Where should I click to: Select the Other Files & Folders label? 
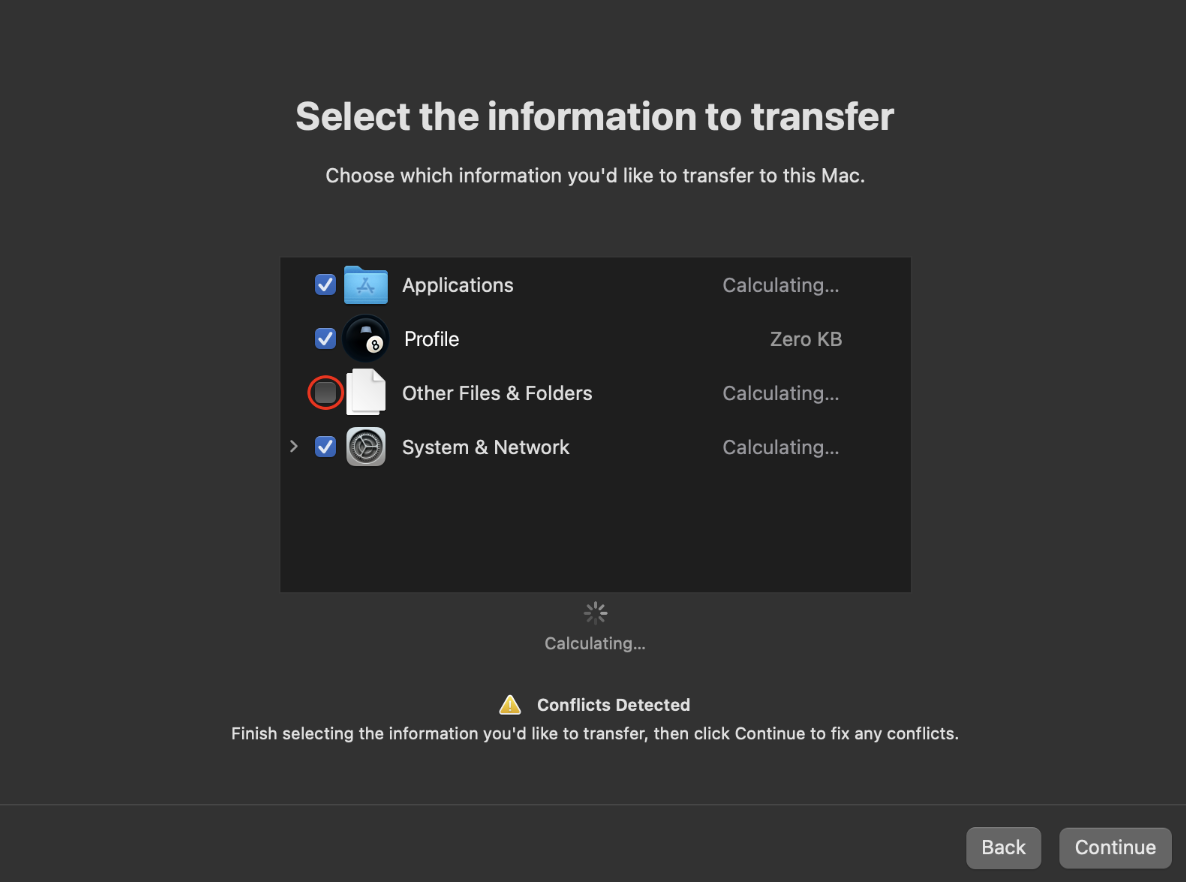click(497, 393)
